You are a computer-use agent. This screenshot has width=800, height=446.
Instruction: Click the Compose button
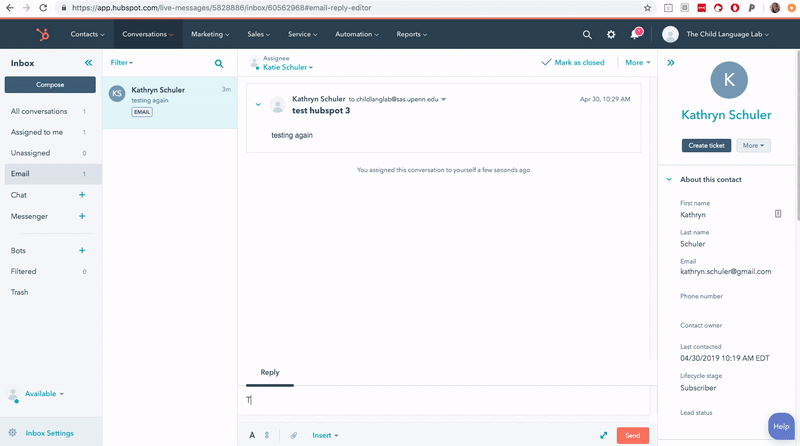click(50, 85)
